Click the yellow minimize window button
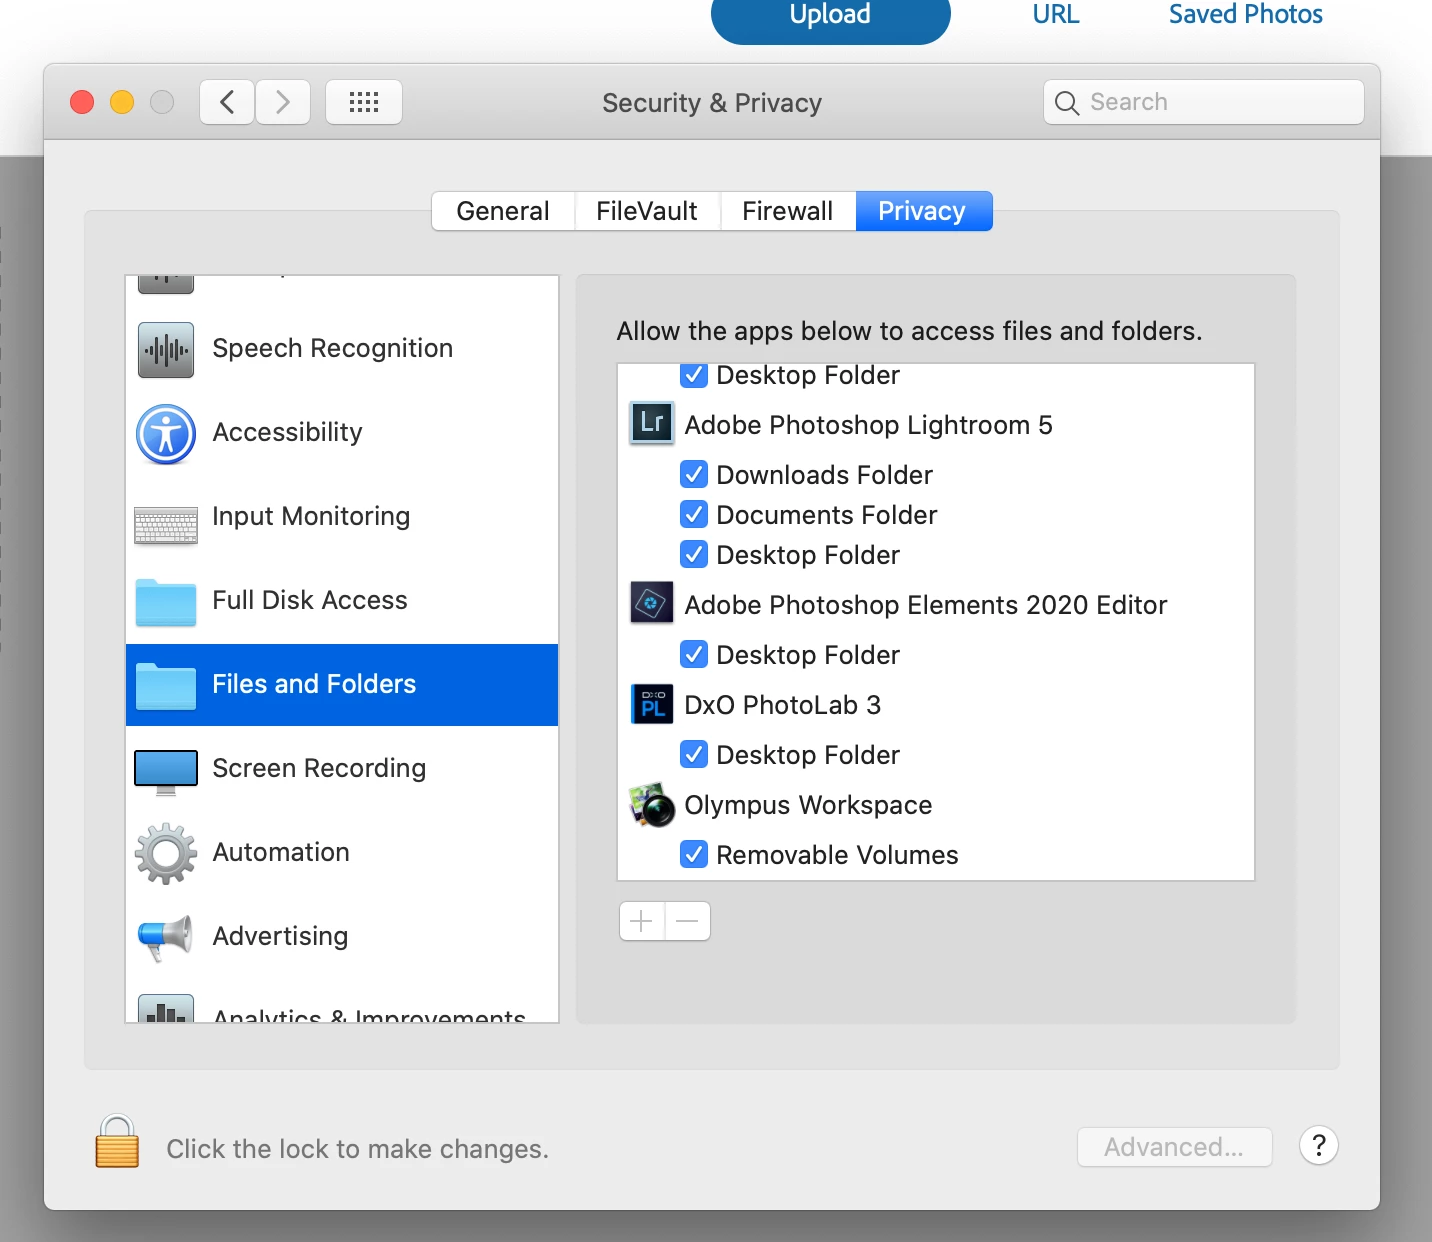1432x1242 pixels. pos(122,102)
